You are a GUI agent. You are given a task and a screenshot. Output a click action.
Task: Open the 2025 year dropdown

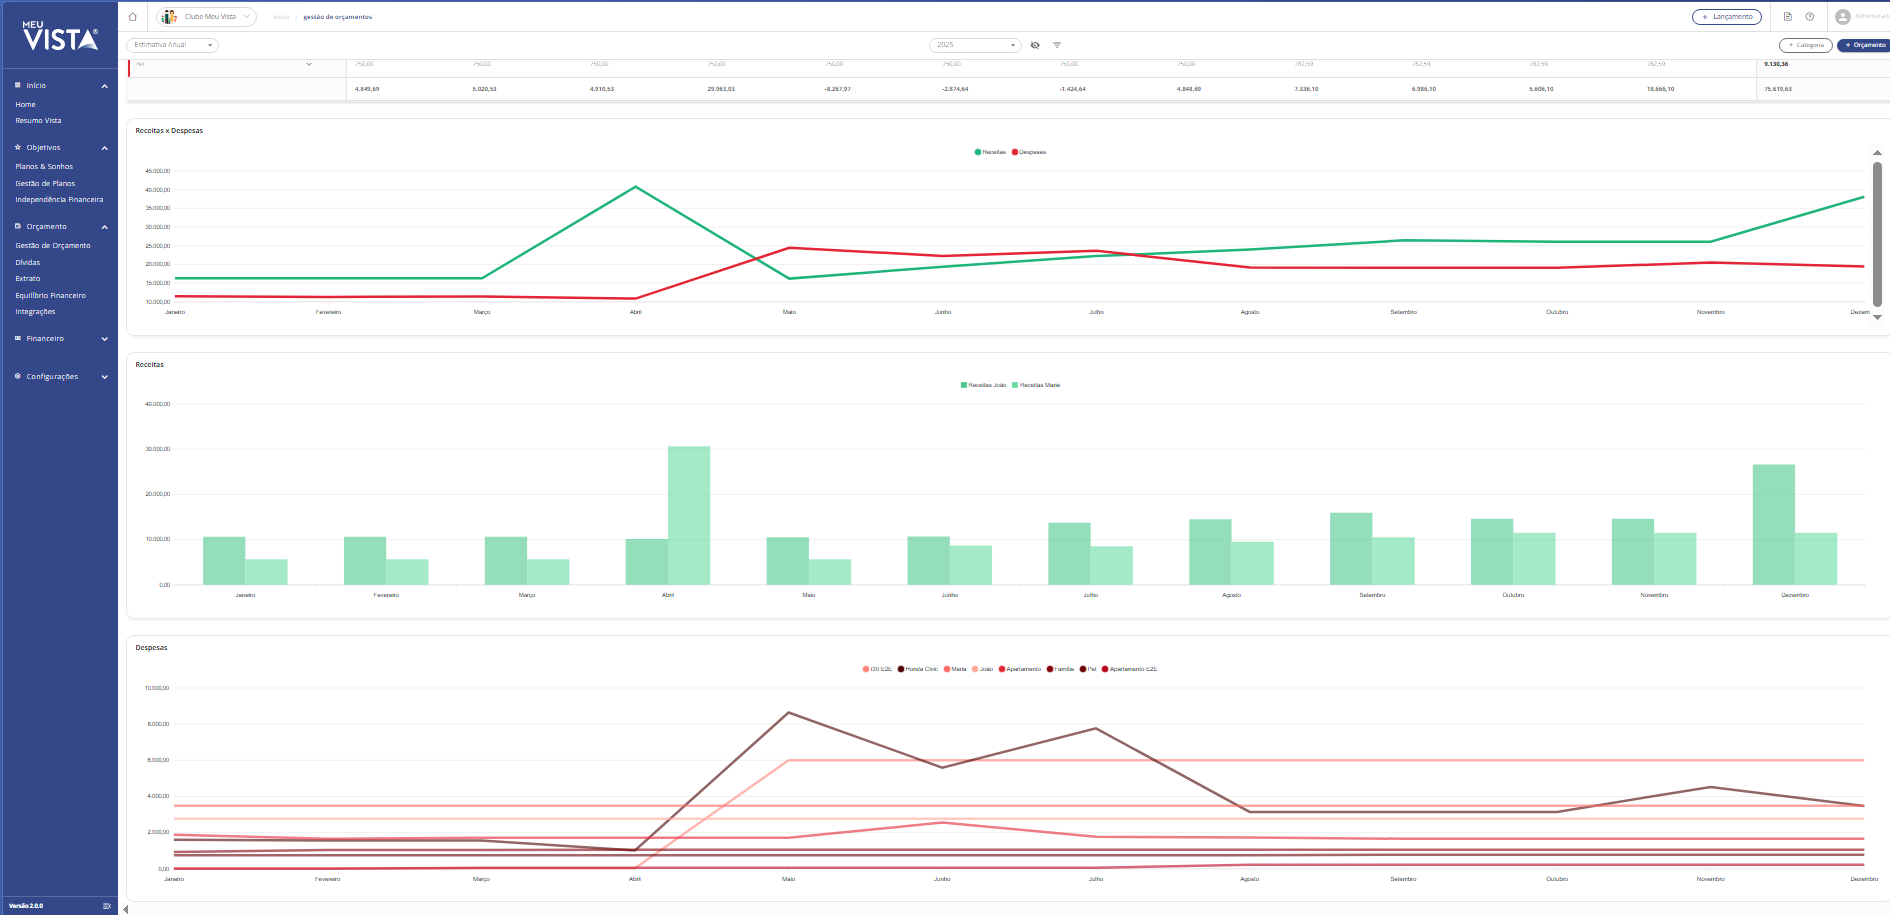click(x=975, y=45)
